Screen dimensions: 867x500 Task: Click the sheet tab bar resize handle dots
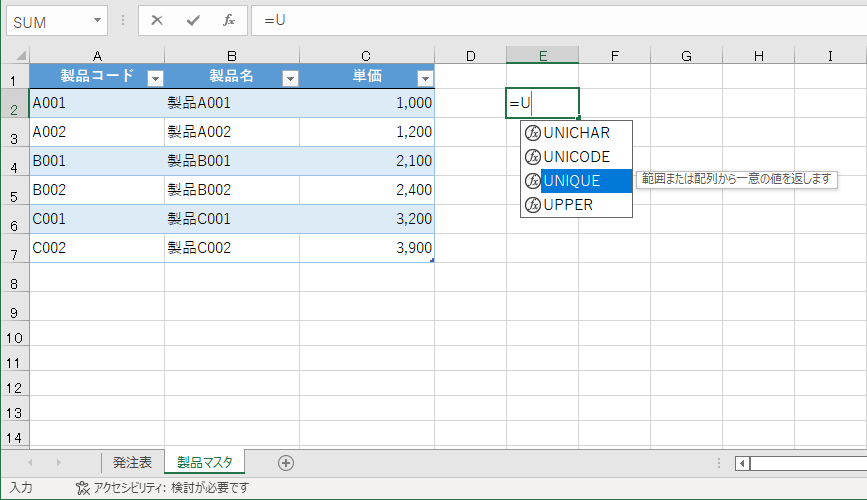[x=719, y=463]
